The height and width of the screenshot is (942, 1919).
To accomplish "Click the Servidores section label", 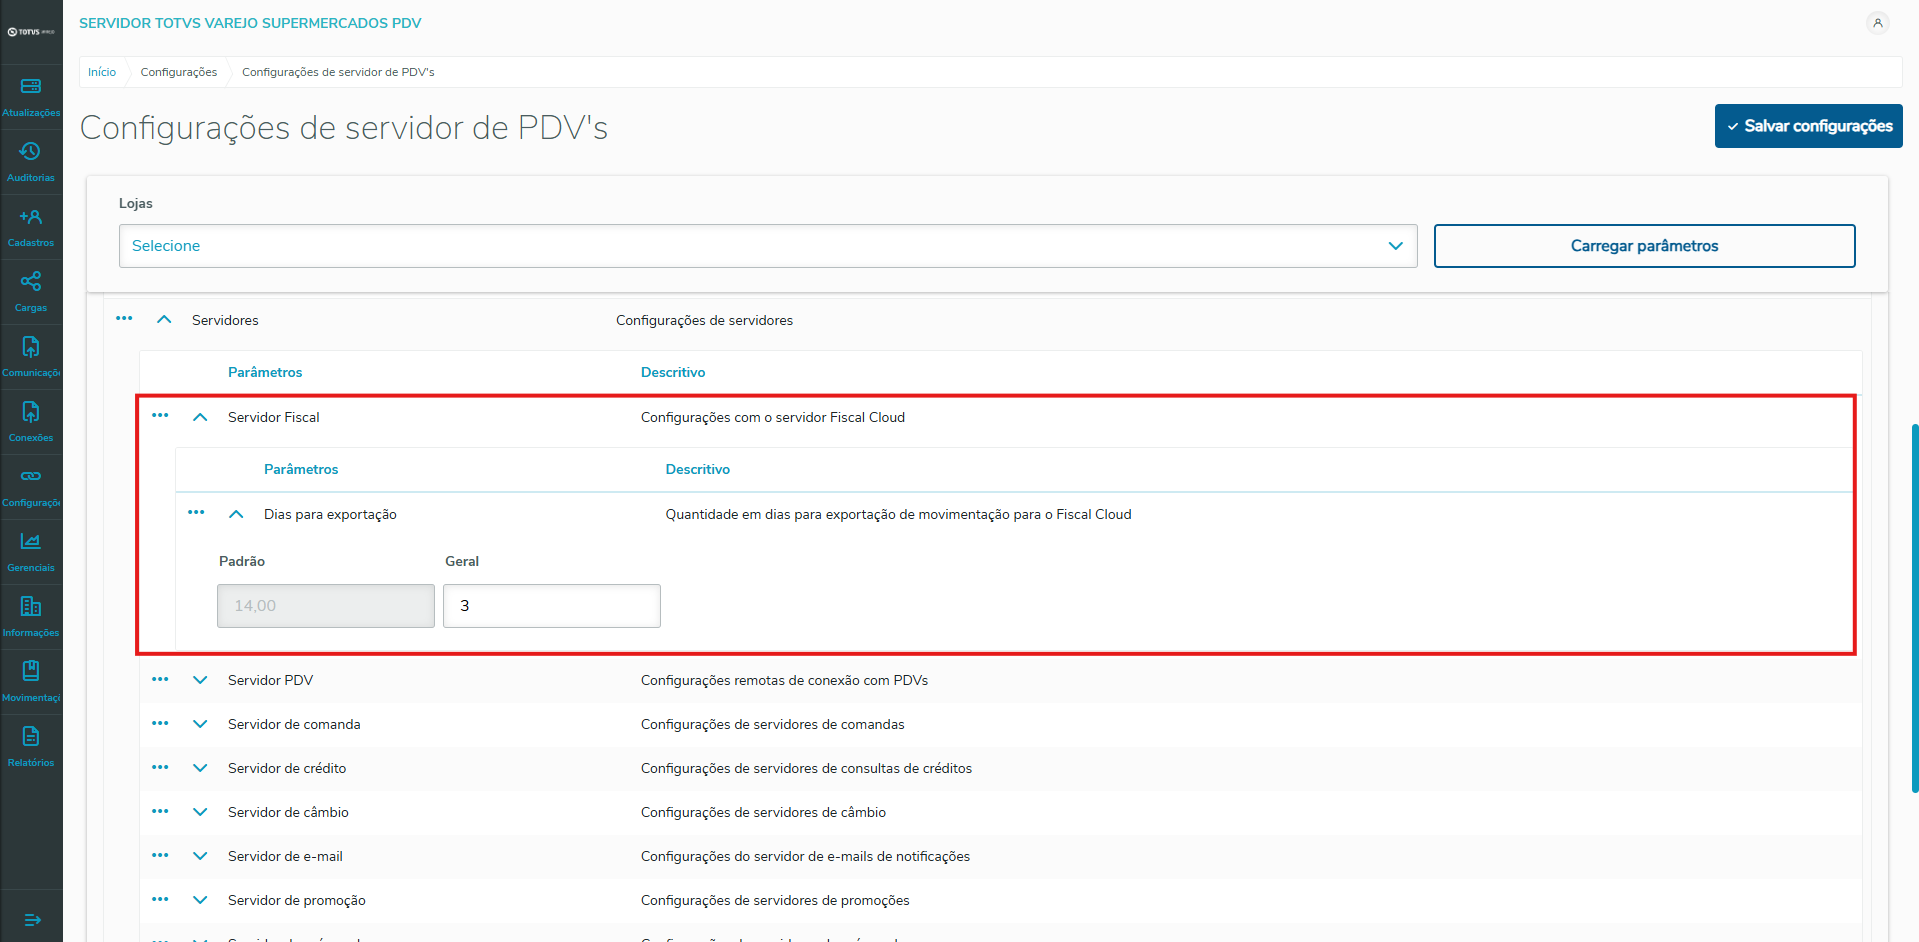I will click(x=225, y=320).
